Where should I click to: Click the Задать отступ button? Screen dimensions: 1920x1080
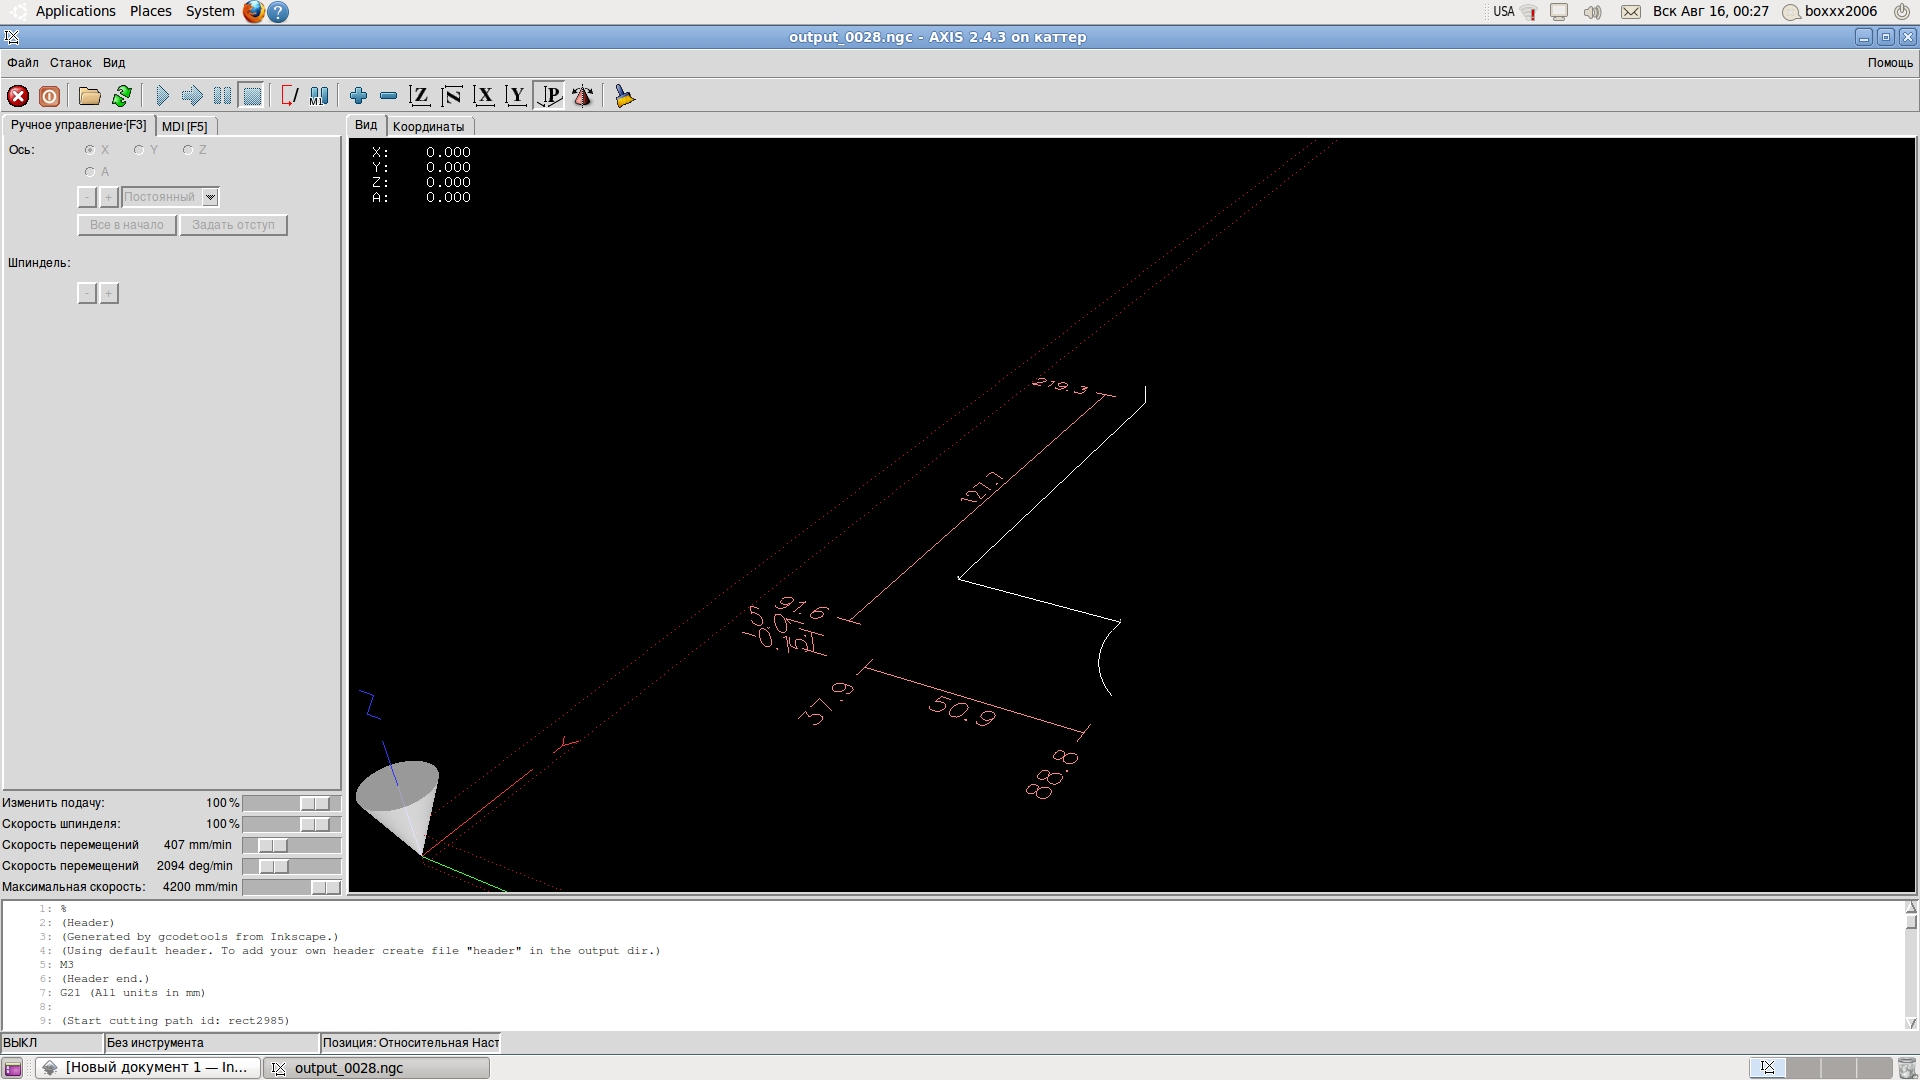233,225
